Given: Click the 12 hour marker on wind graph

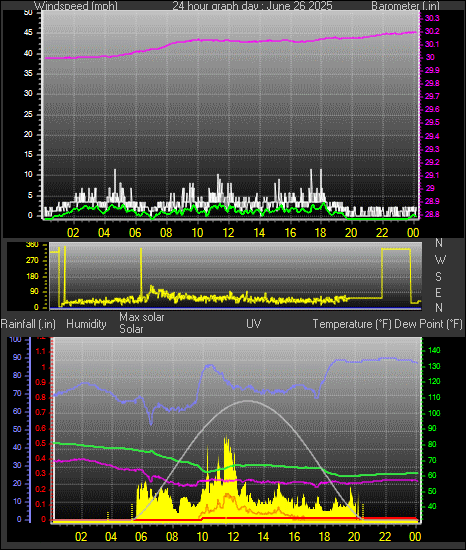Looking at the screenshot, I should 228,232.
